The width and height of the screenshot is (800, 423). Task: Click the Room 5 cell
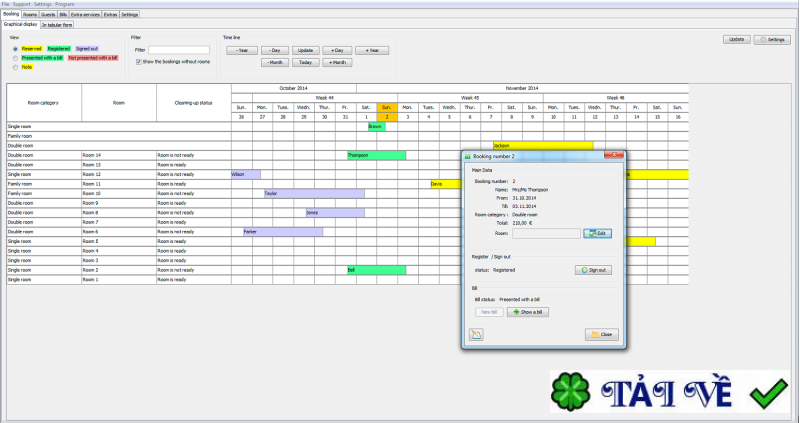tap(119, 241)
